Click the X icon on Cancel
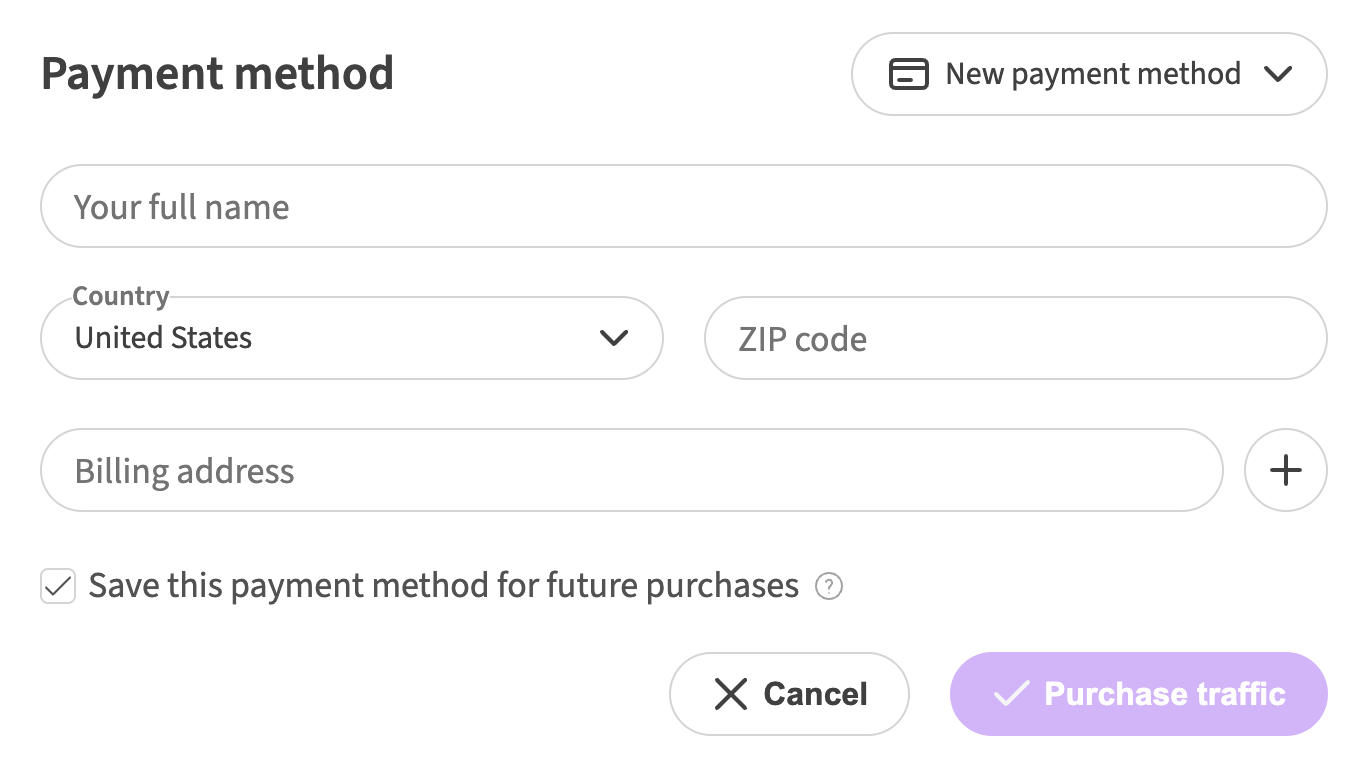 tap(731, 694)
